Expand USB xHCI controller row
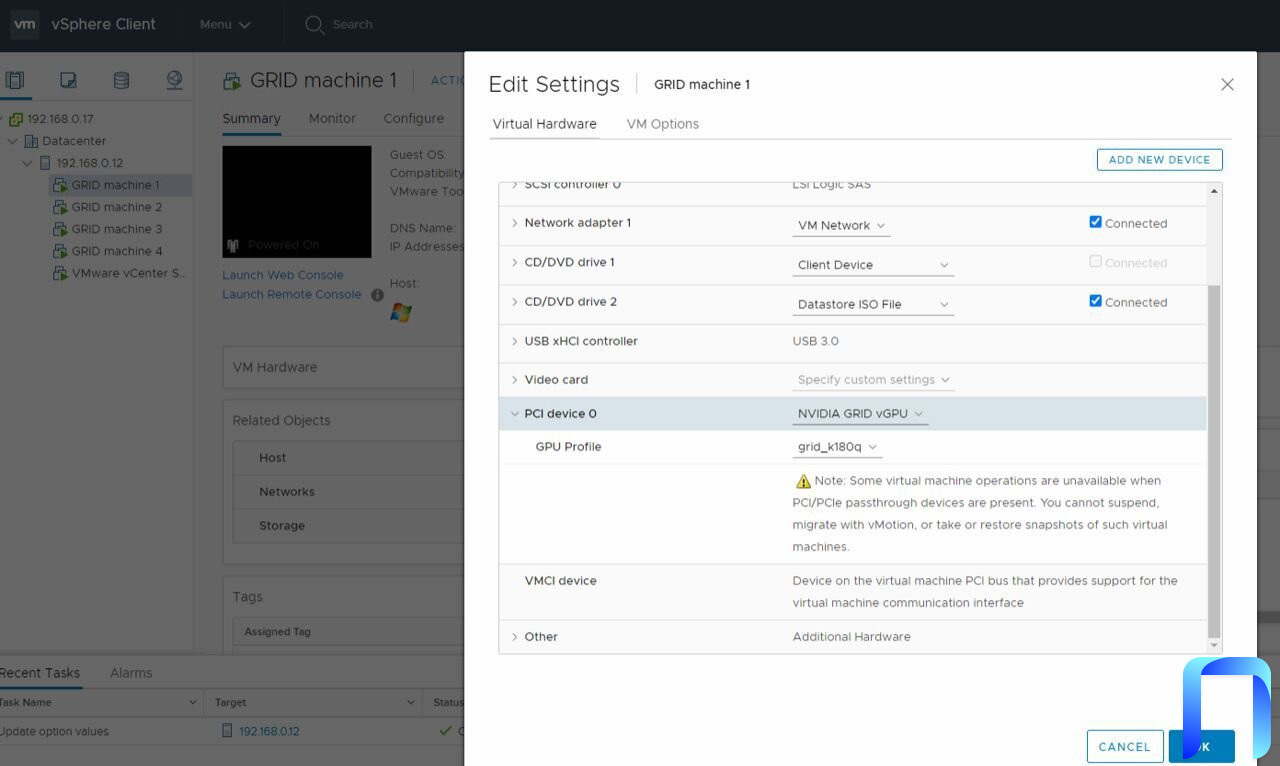 coord(515,341)
